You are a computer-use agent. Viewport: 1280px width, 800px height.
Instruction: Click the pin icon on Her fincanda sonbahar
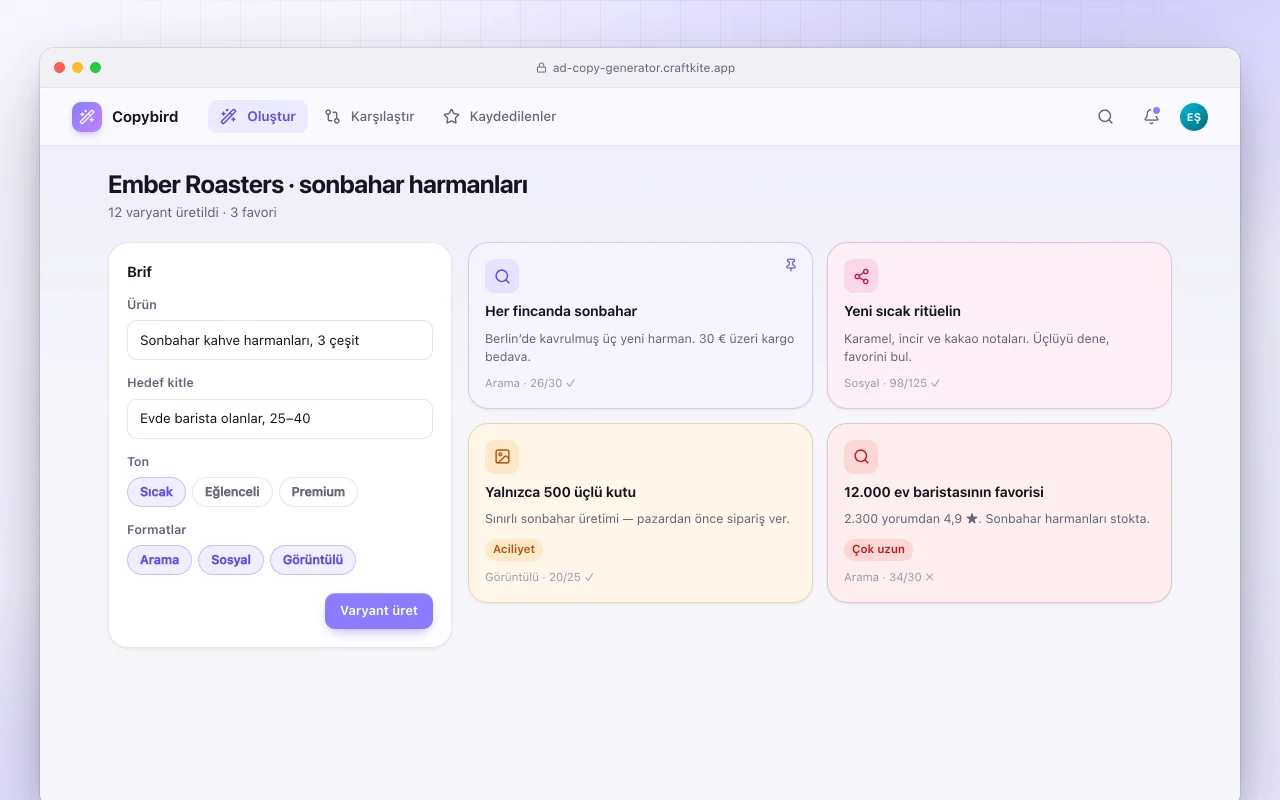click(x=791, y=265)
